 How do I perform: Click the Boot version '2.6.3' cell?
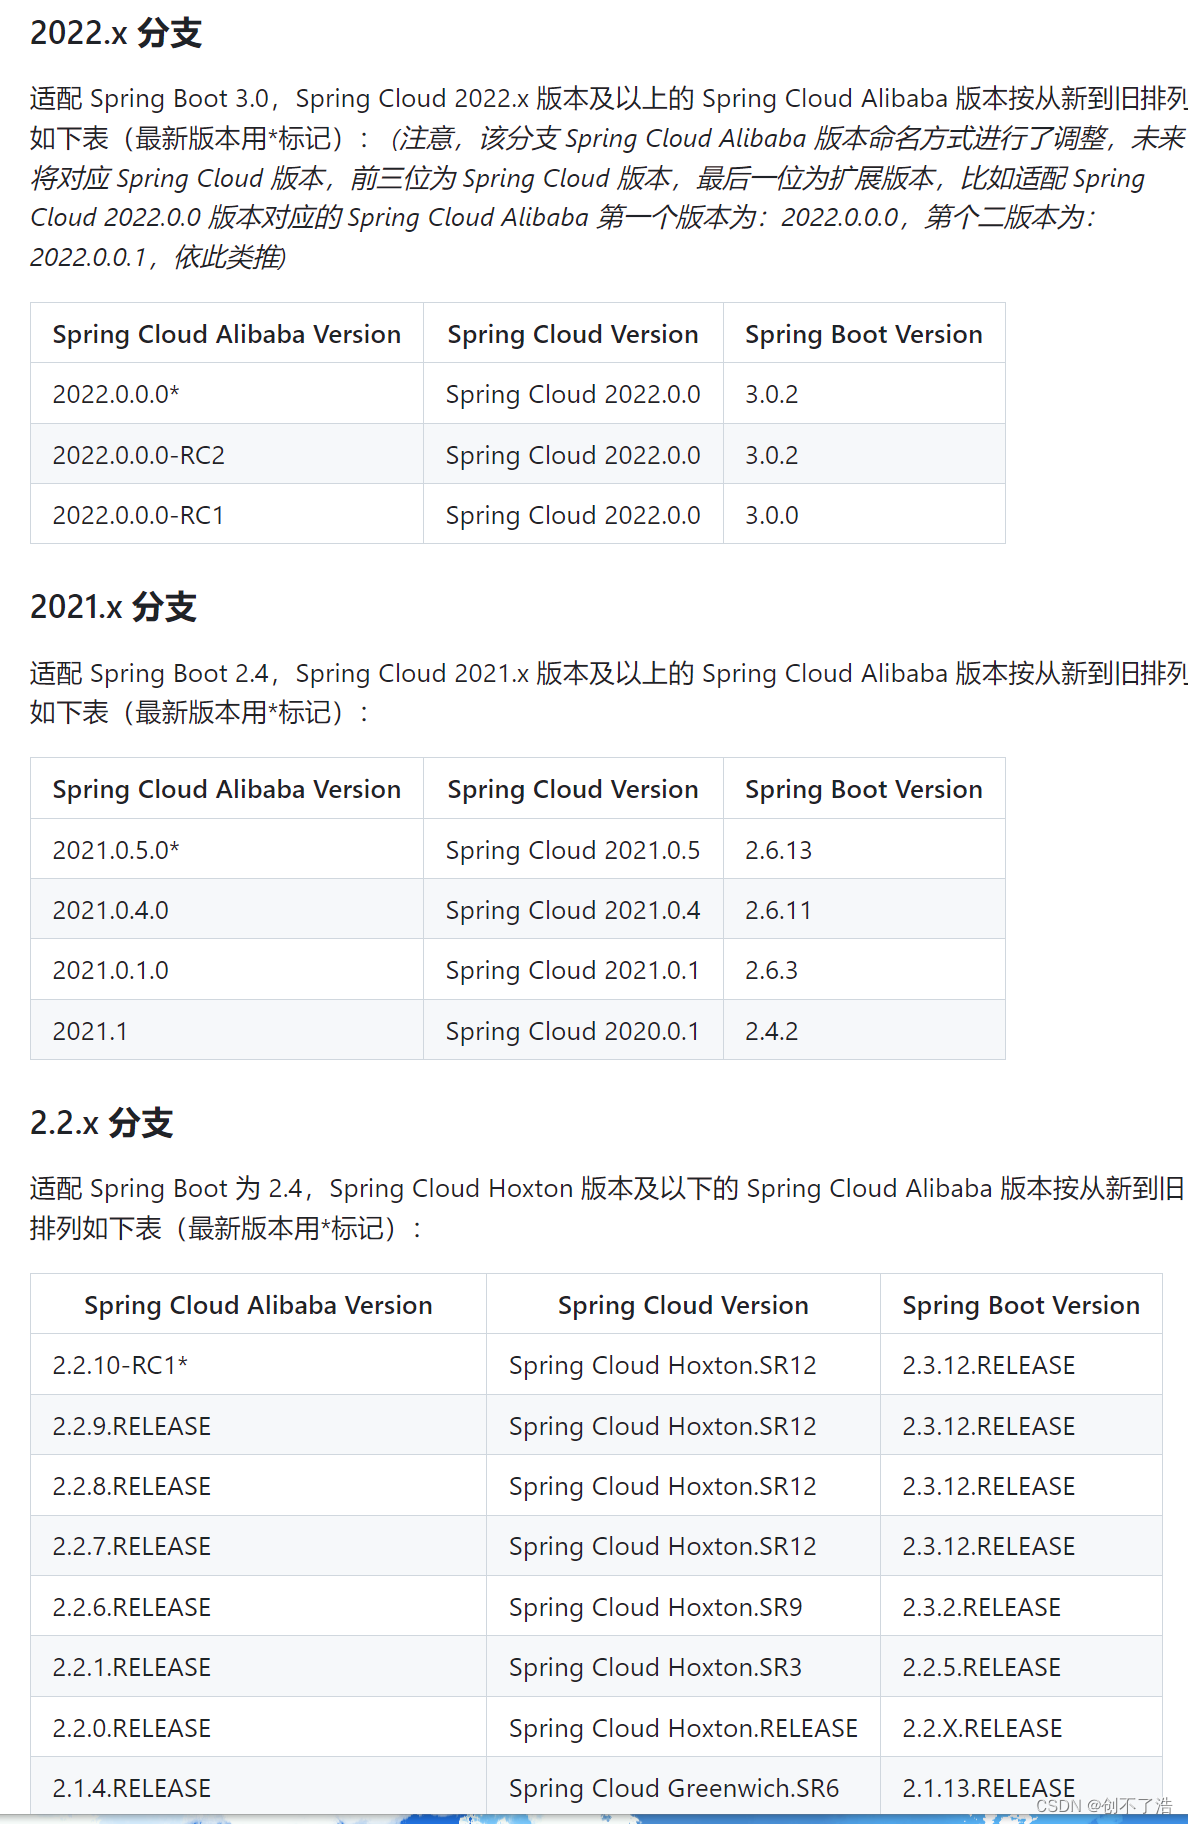(864, 970)
